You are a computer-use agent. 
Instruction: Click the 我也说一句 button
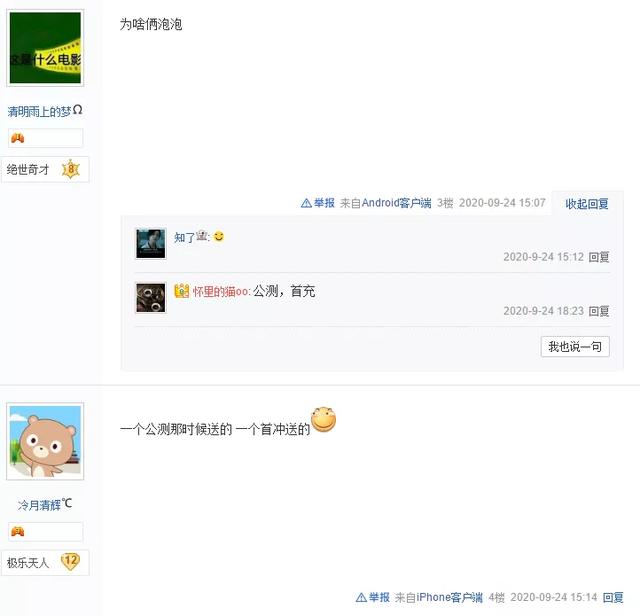point(575,347)
